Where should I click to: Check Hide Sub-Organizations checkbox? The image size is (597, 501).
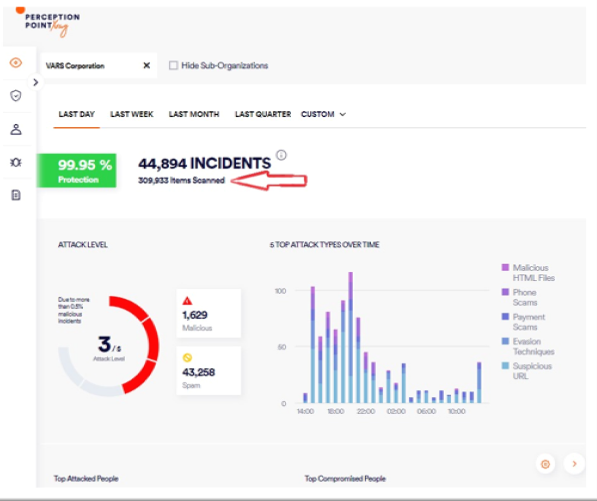point(173,65)
